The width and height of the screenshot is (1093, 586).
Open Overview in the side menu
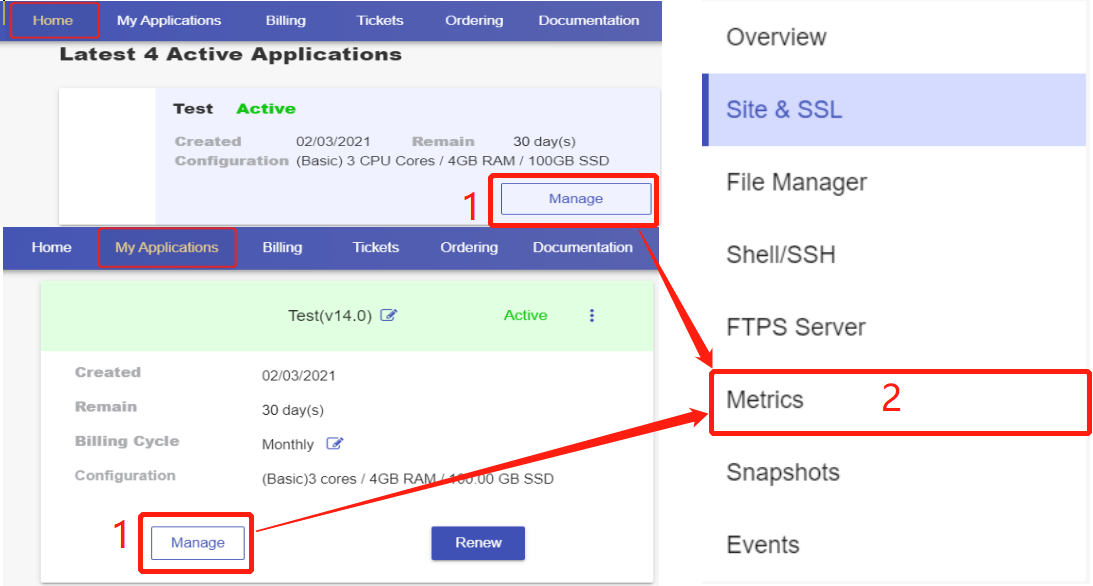[776, 37]
